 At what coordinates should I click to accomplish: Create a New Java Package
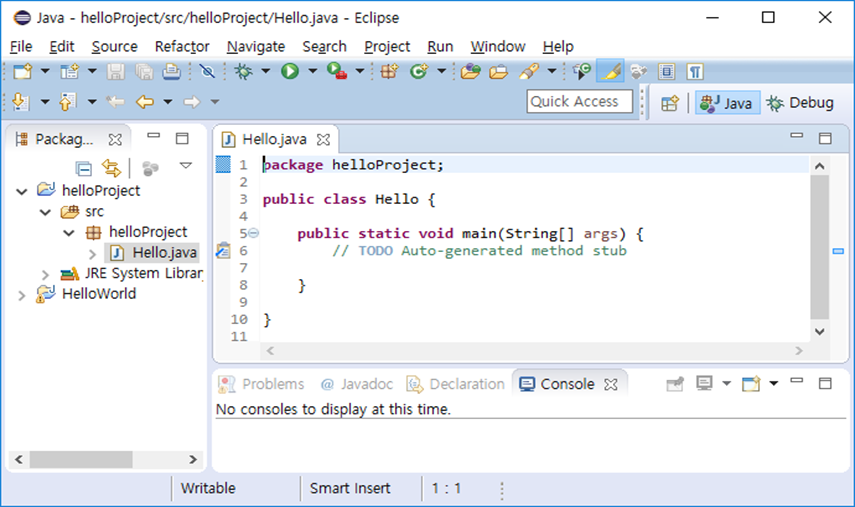click(389, 71)
